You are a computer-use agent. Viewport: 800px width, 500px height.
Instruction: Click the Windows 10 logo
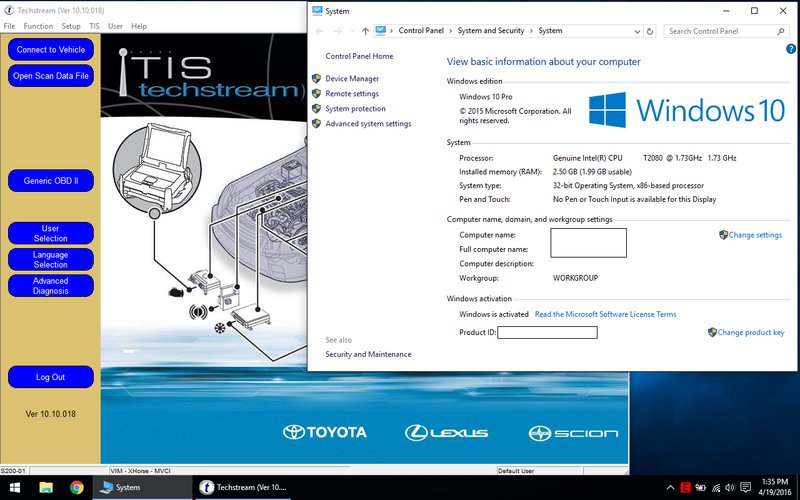(687, 110)
